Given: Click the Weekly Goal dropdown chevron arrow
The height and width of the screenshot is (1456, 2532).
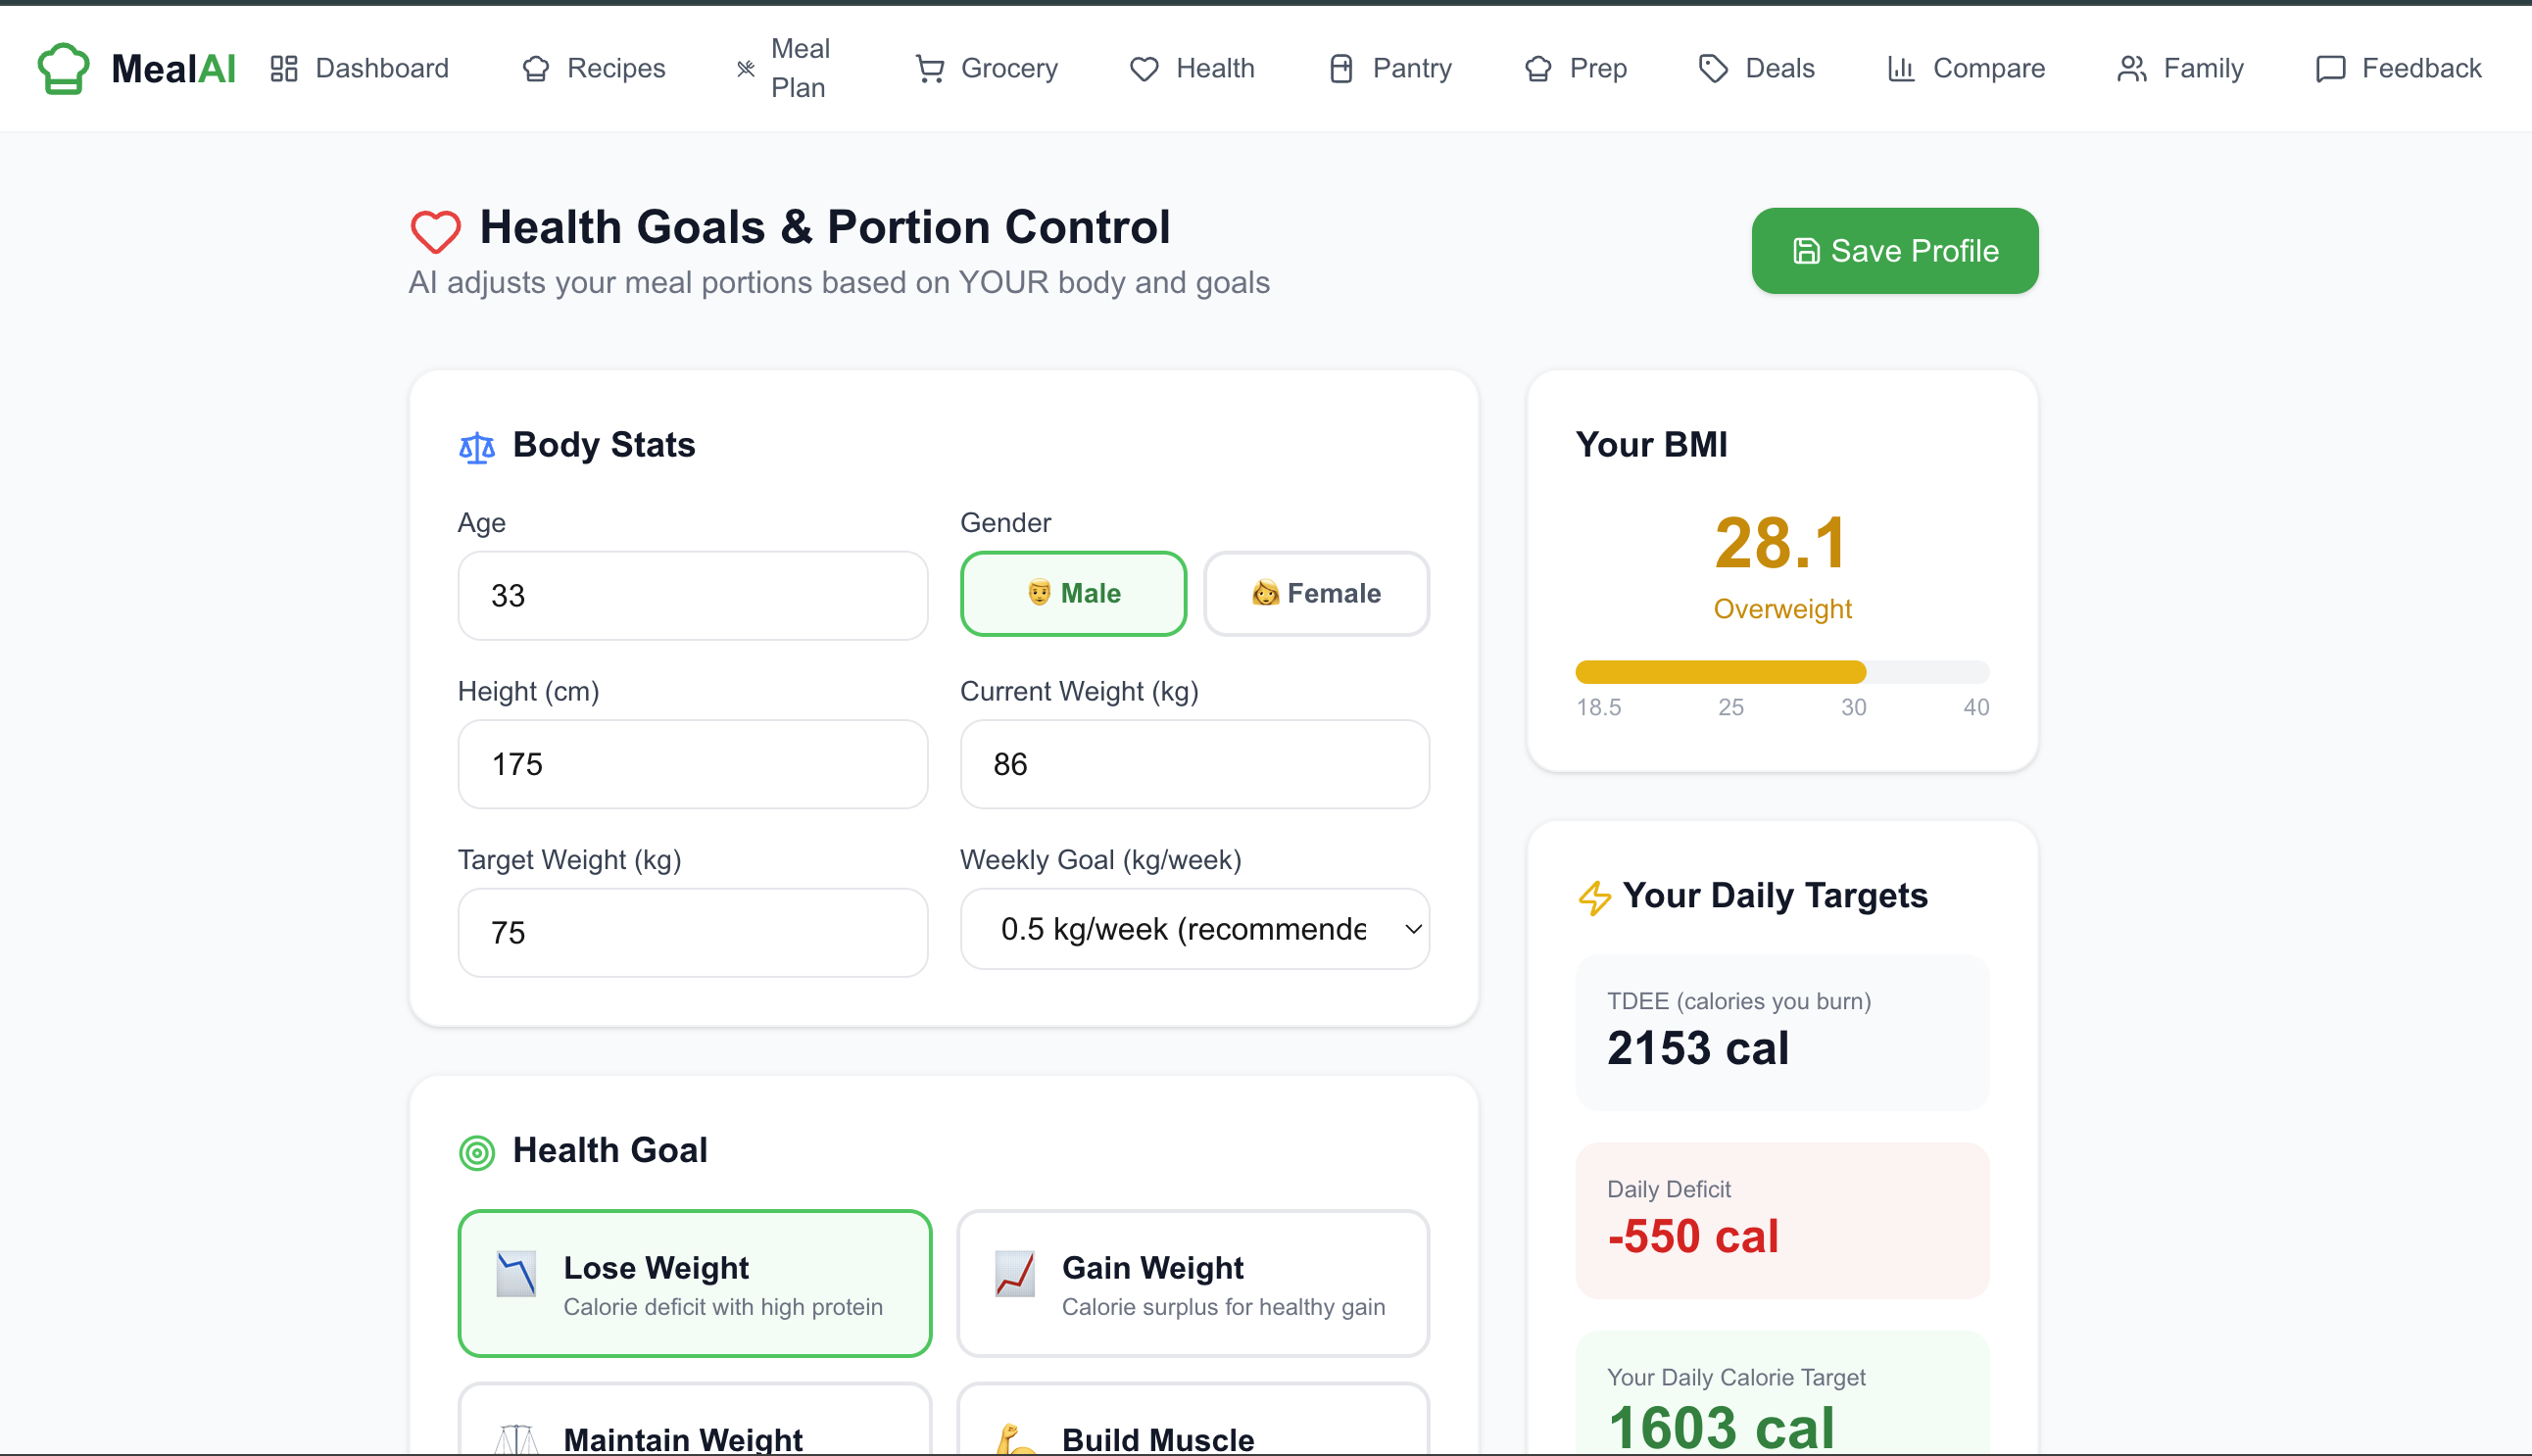Looking at the screenshot, I should pos(1413,929).
